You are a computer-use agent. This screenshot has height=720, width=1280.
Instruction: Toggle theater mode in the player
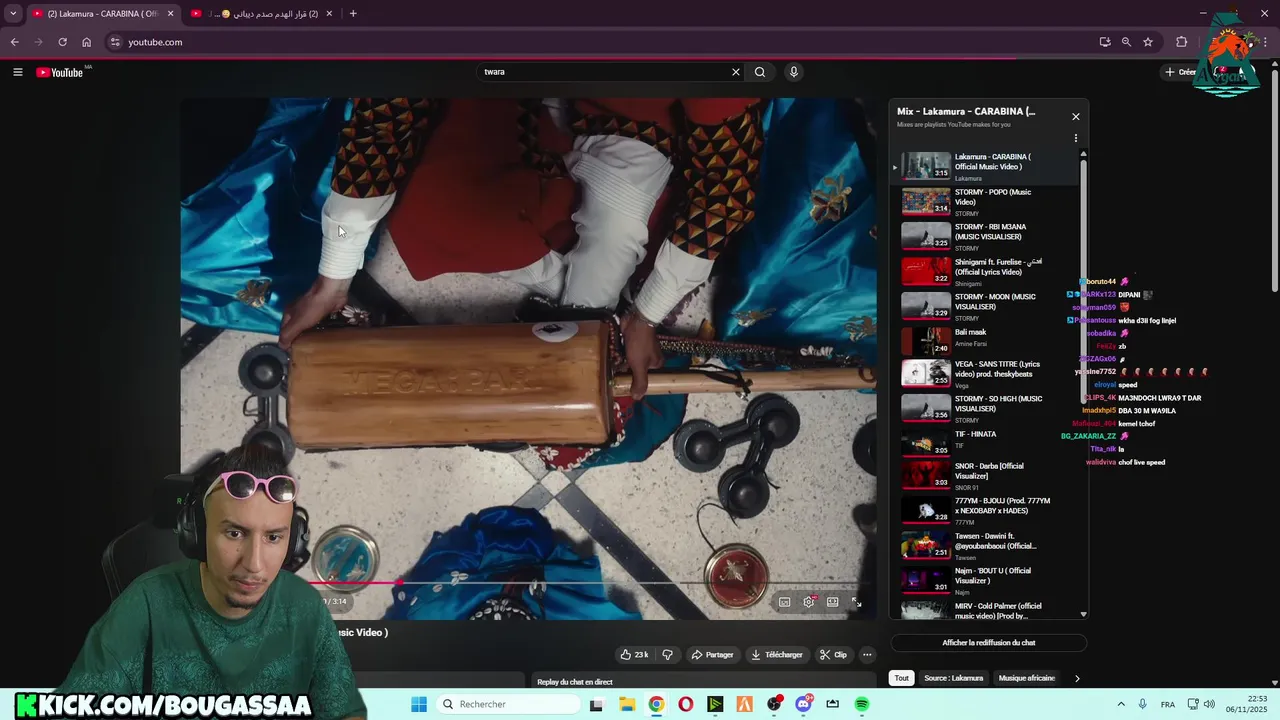tap(833, 602)
